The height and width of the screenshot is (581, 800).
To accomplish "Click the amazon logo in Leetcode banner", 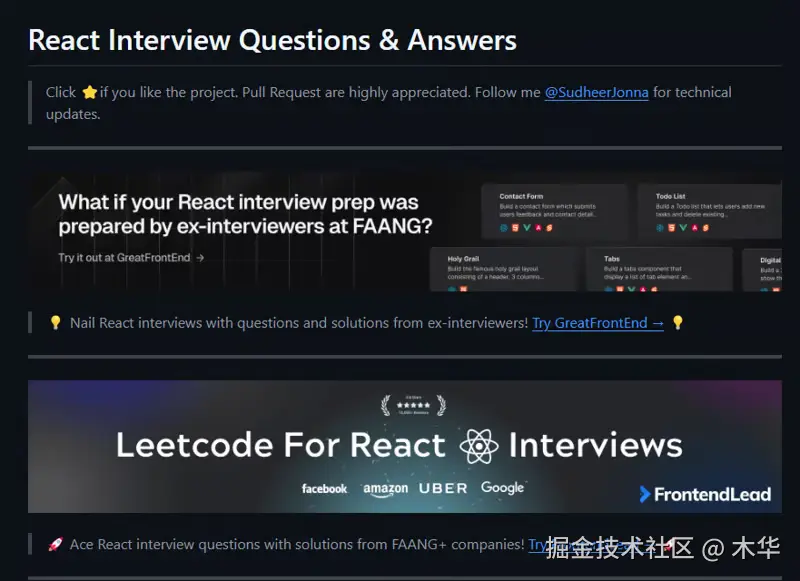I will [385, 489].
